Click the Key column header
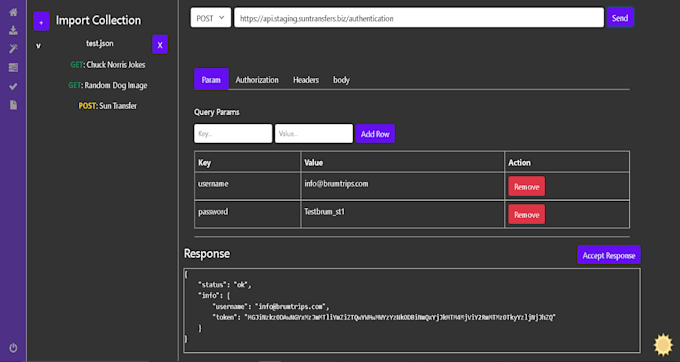Viewport: 680px width, 362px height. click(x=247, y=162)
